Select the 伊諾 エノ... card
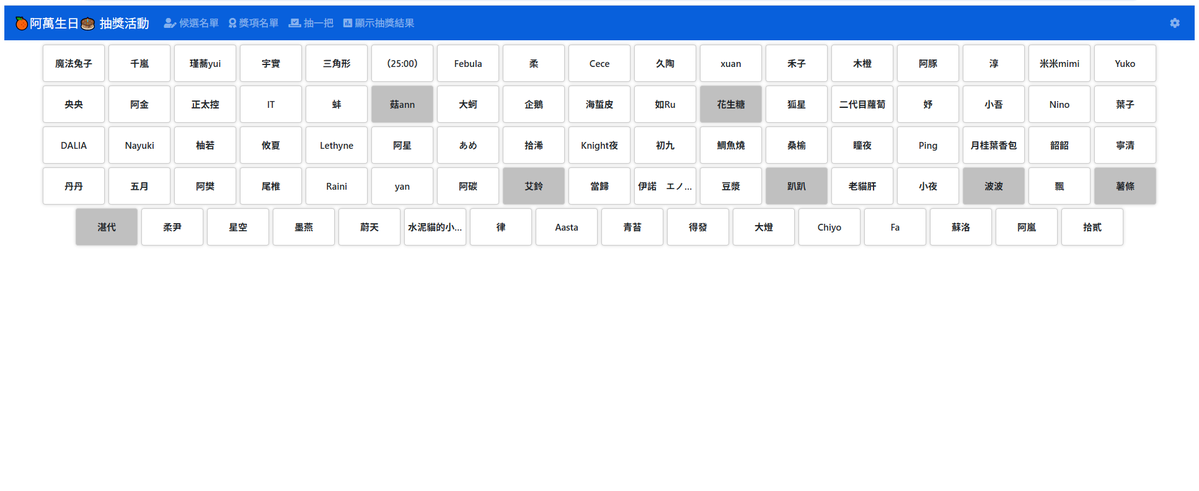This screenshot has height=491, width=1199. (x=665, y=187)
